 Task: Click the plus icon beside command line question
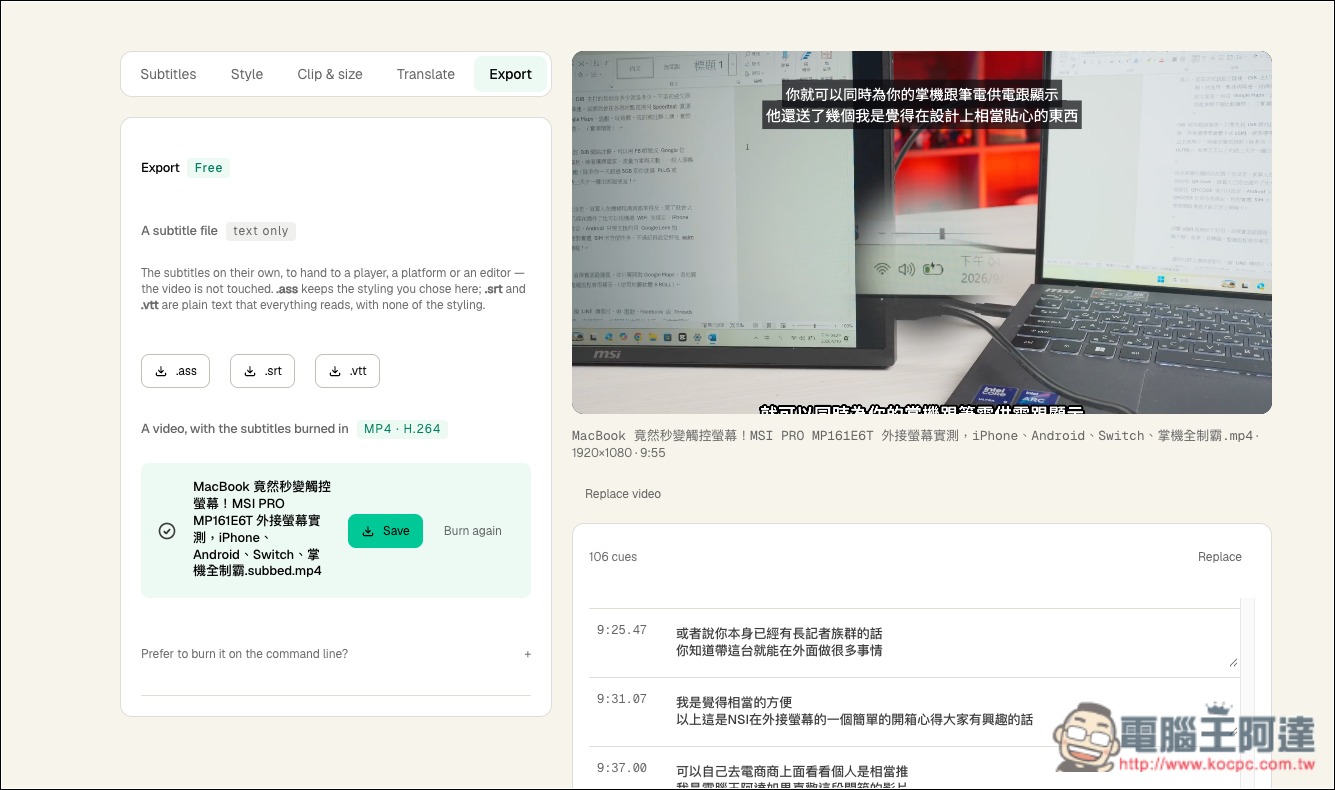[528, 654]
